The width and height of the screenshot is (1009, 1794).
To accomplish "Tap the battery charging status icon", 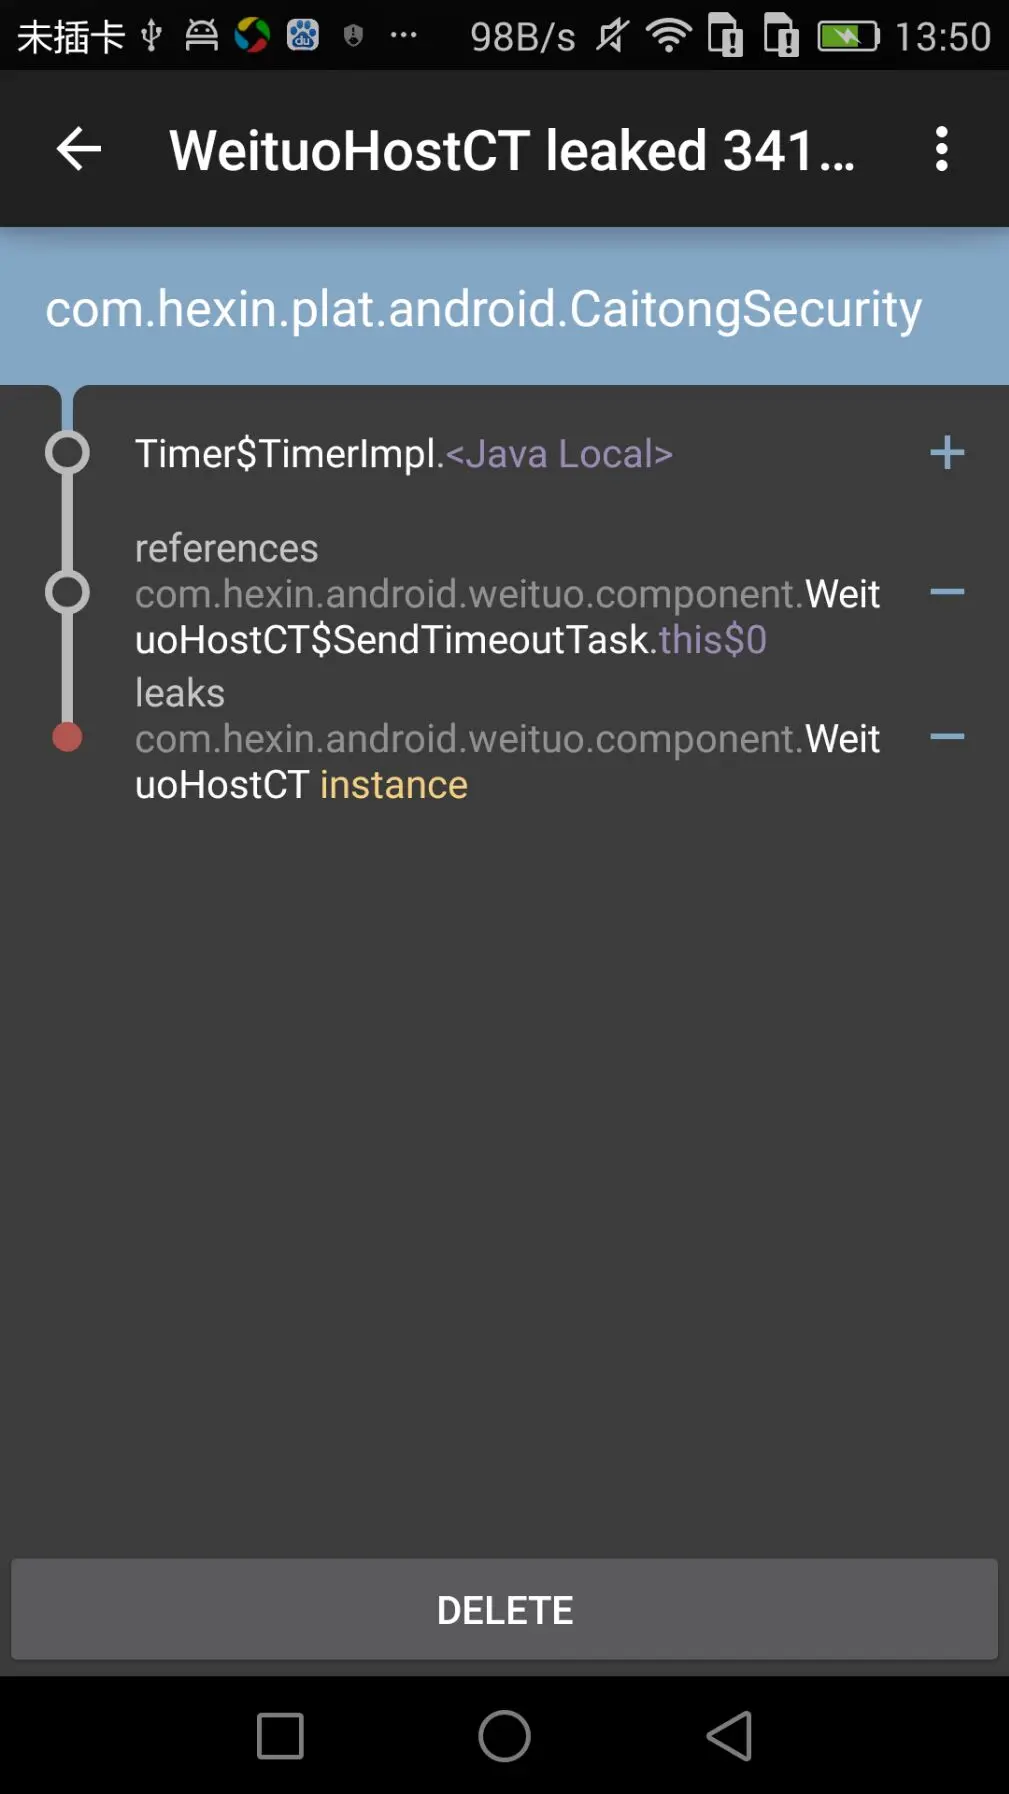I will (848, 36).
